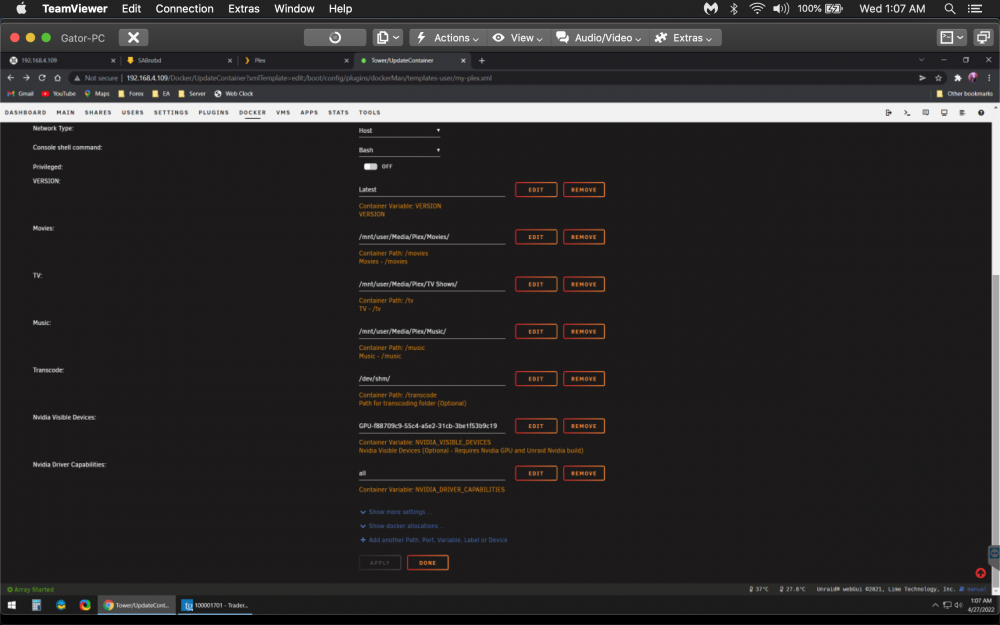Open the Calculator icon in Windows taskbar
1000x625 pixels.
point(36,605)
